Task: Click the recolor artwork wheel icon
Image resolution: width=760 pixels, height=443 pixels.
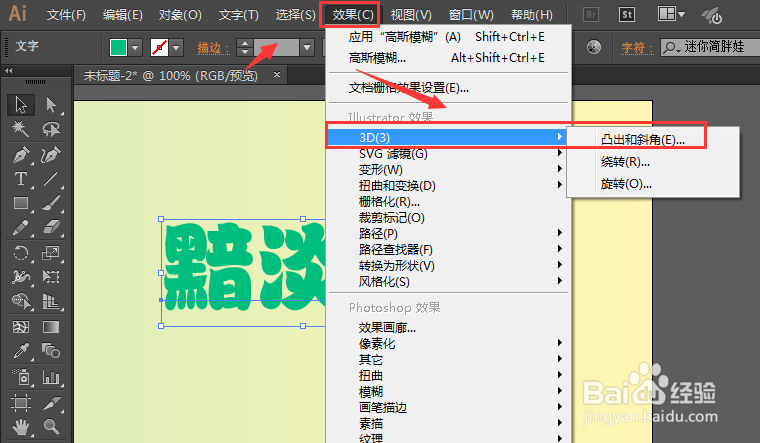Action: pos(594,47)
